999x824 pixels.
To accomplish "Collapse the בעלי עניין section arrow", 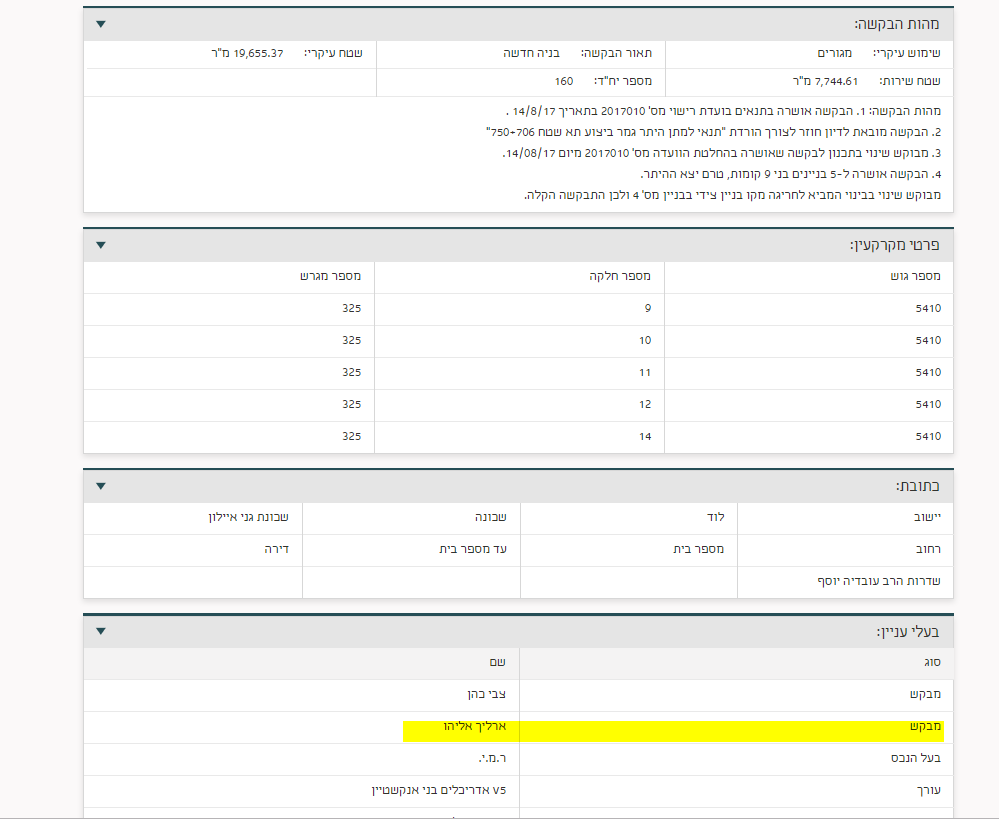I will pyautogui.click(x=101, y=632).
